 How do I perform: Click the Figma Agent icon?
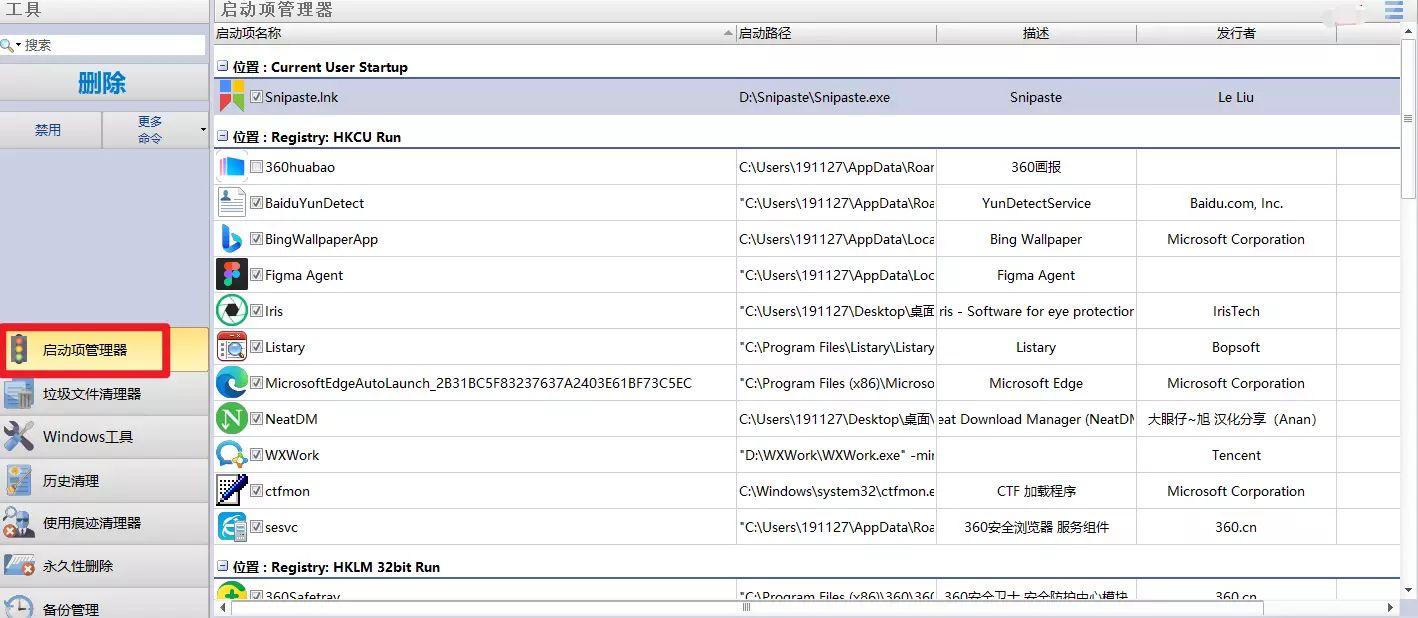click(232, 275)
